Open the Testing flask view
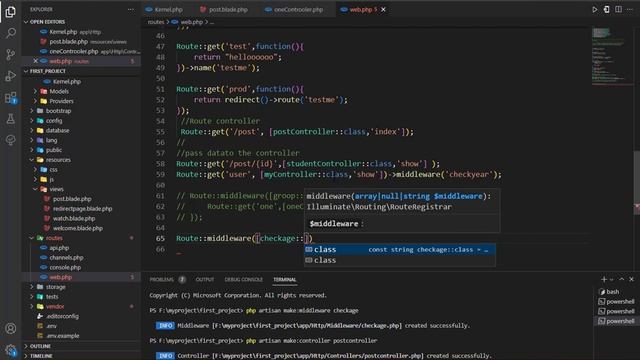The height and width of the screenshot is (360, 640). (11, 119)
